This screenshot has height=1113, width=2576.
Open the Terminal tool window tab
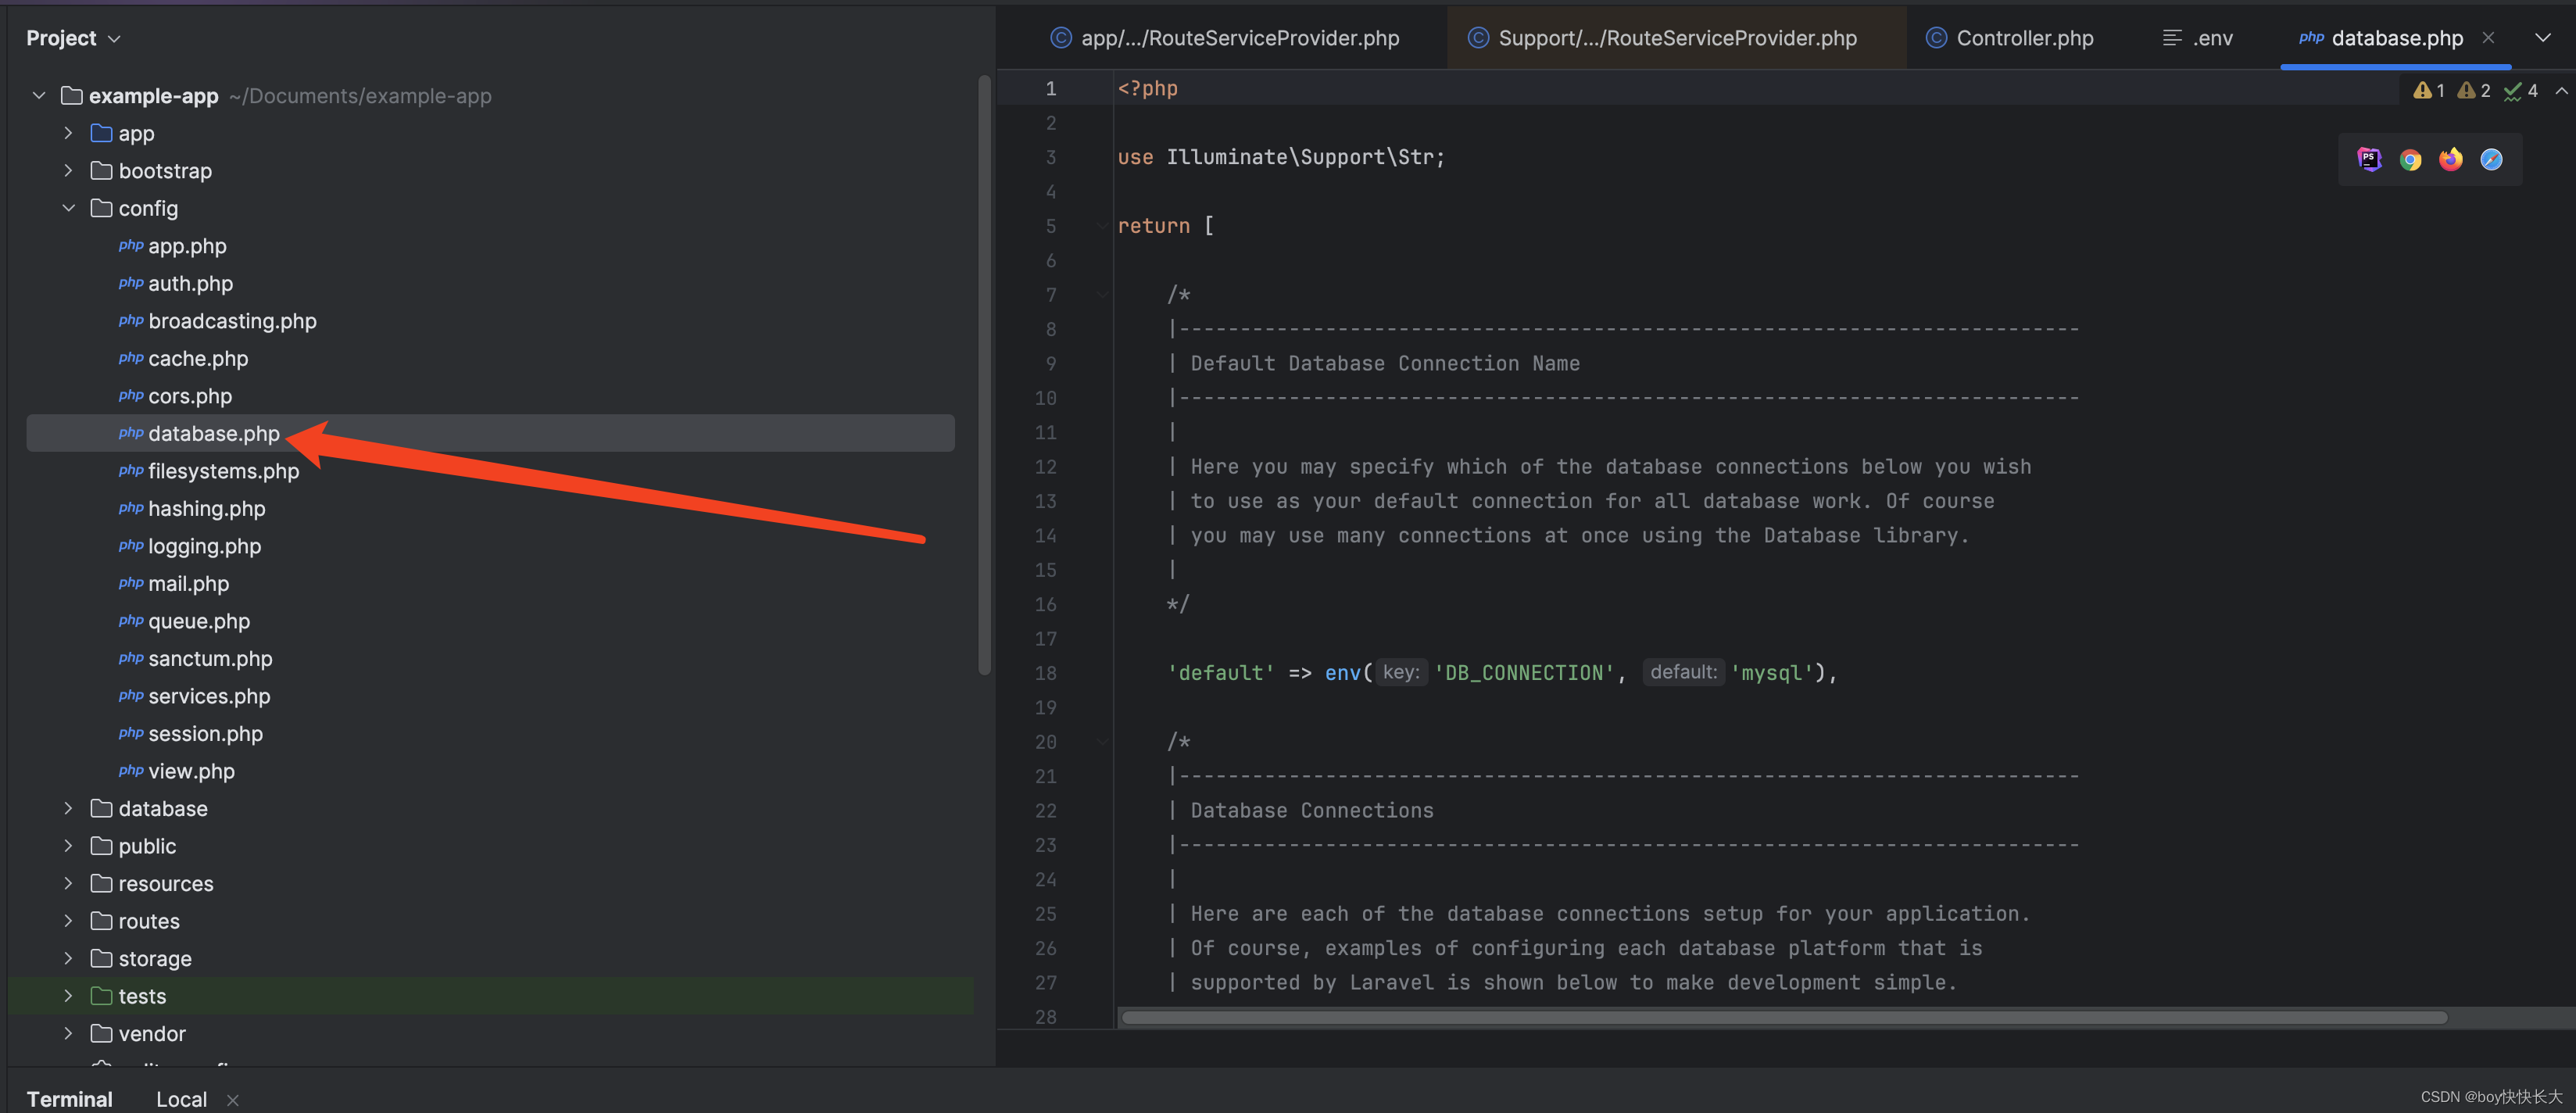pos(69,1099)
